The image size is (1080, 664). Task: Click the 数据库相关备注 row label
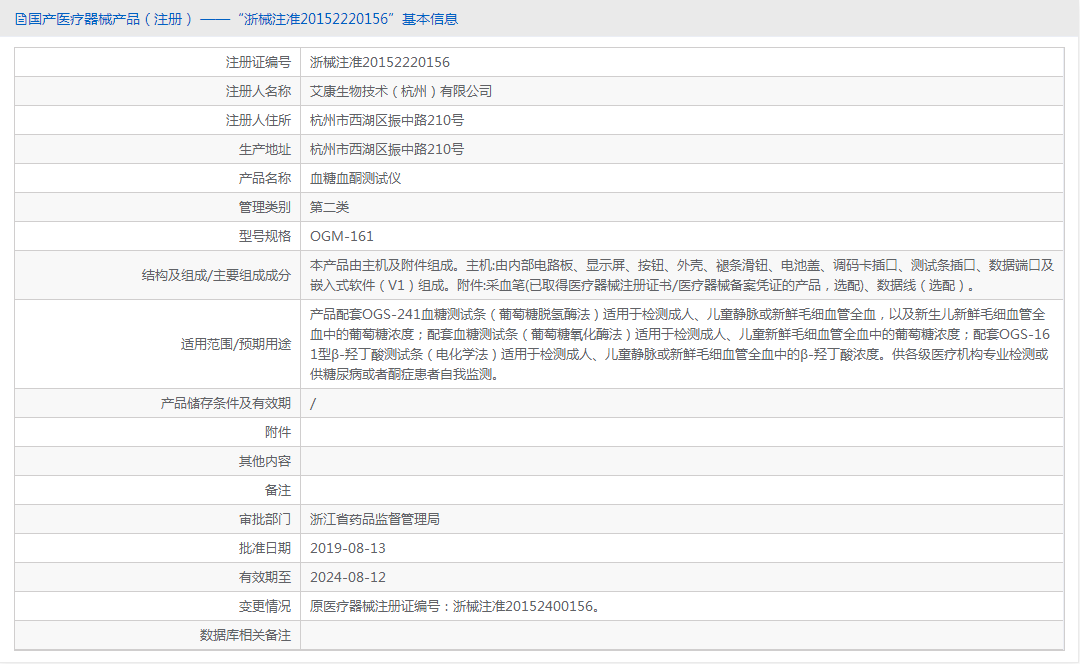tap(245, 635)
